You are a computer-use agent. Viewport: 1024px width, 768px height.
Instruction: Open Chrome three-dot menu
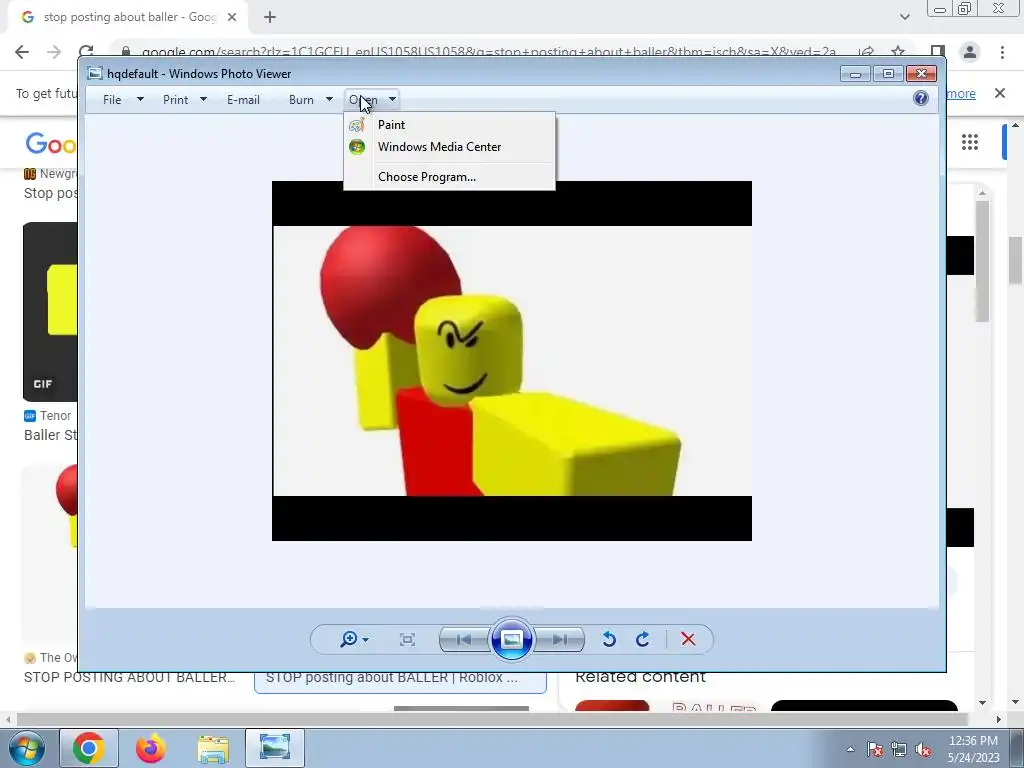point(1002,52)
